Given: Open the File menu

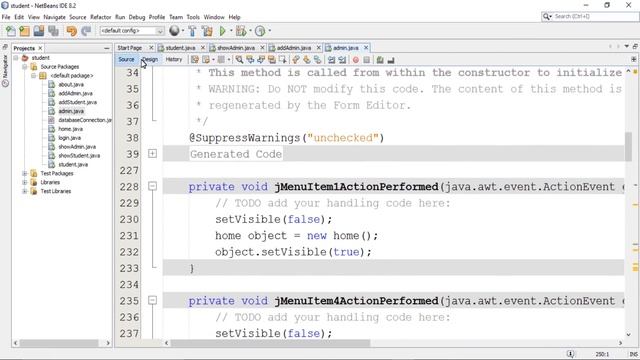Looking at the screenshot, I should [x=6, y=17].
